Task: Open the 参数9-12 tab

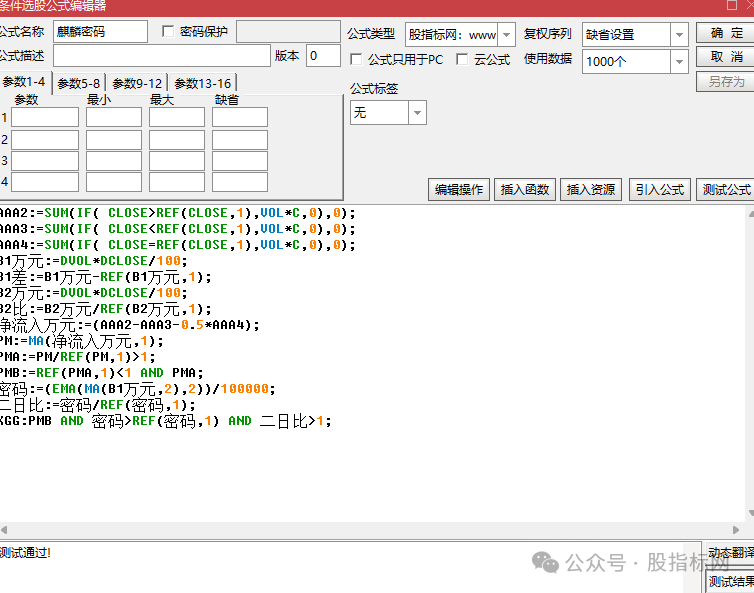Action: point(137,83)
